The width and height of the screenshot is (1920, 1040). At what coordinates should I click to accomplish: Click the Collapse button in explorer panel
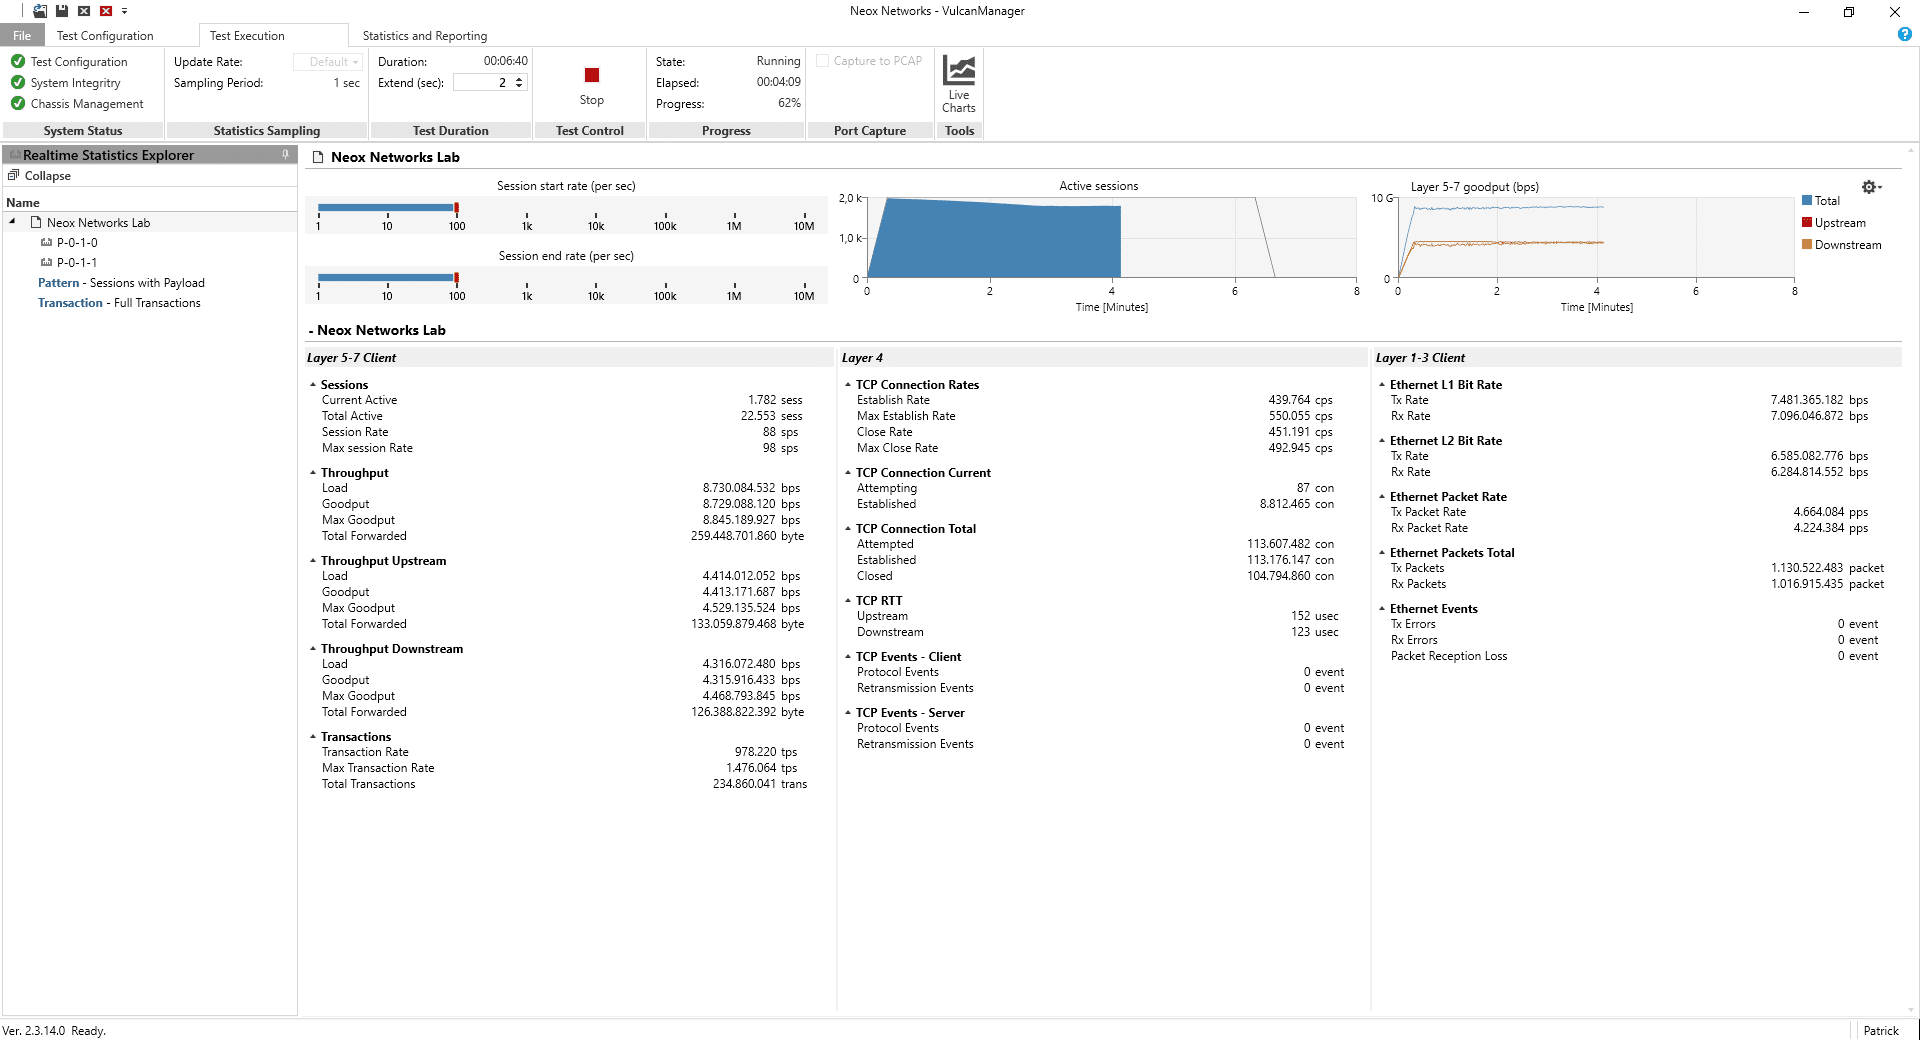(x=40, y=175)
